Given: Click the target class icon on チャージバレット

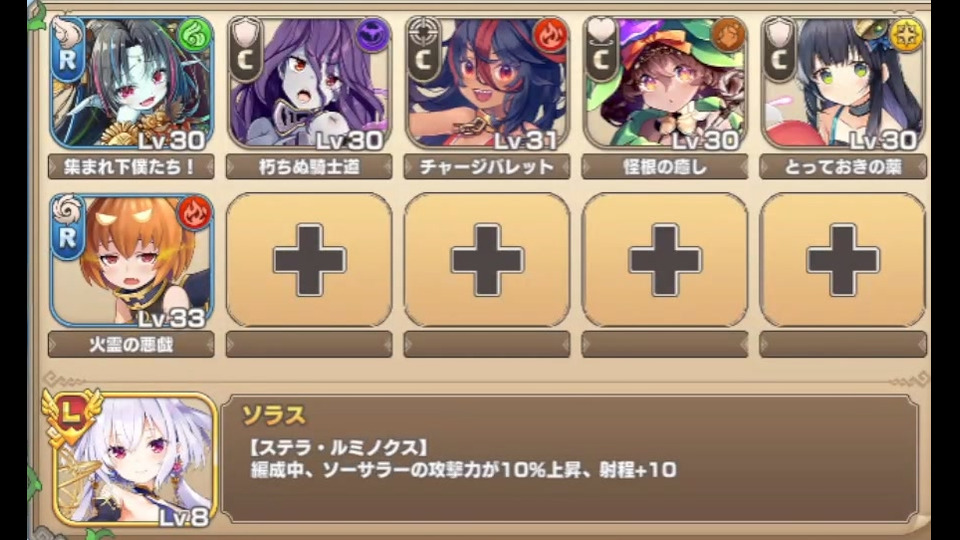Looking at the screenshot, I should coord(424,32).
